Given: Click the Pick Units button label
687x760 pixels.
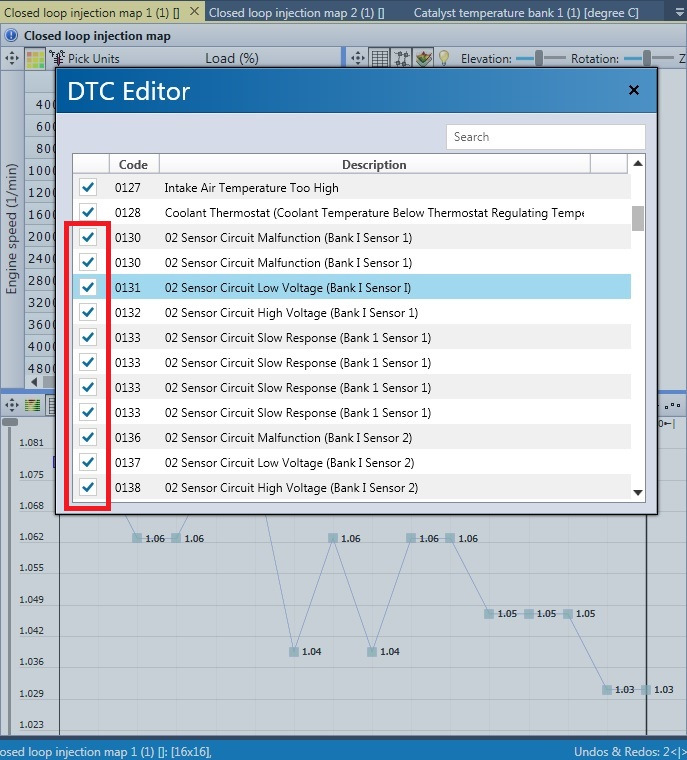Looking at the screenshot, I should click(x=94, y=59).
